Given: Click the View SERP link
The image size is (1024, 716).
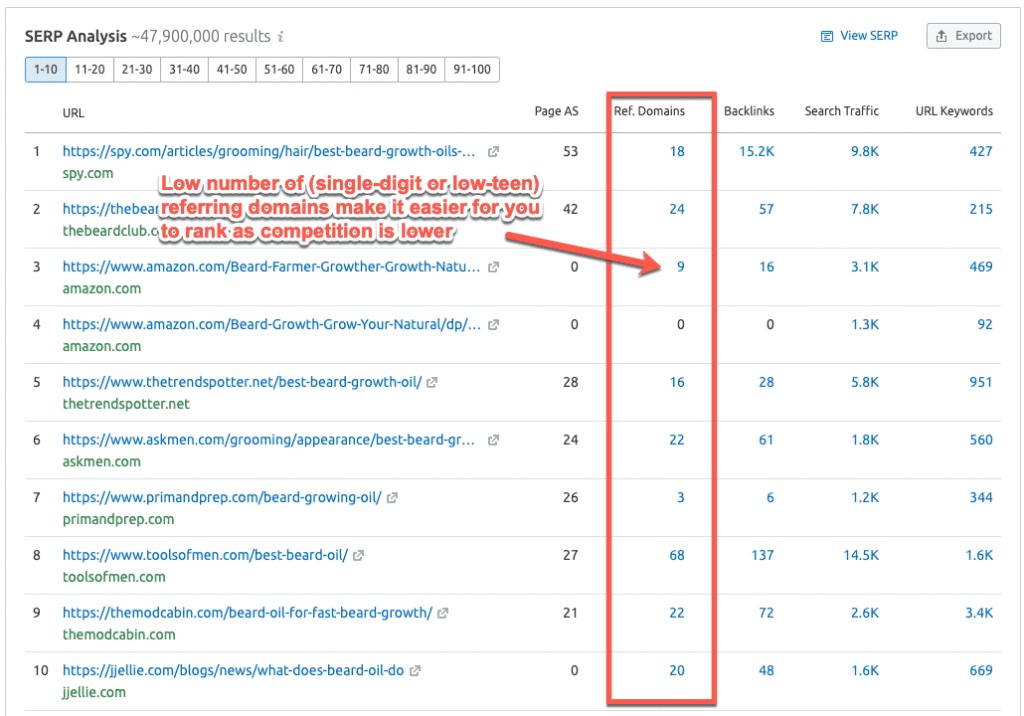Looking at the screenshot, I should point(859,36).
